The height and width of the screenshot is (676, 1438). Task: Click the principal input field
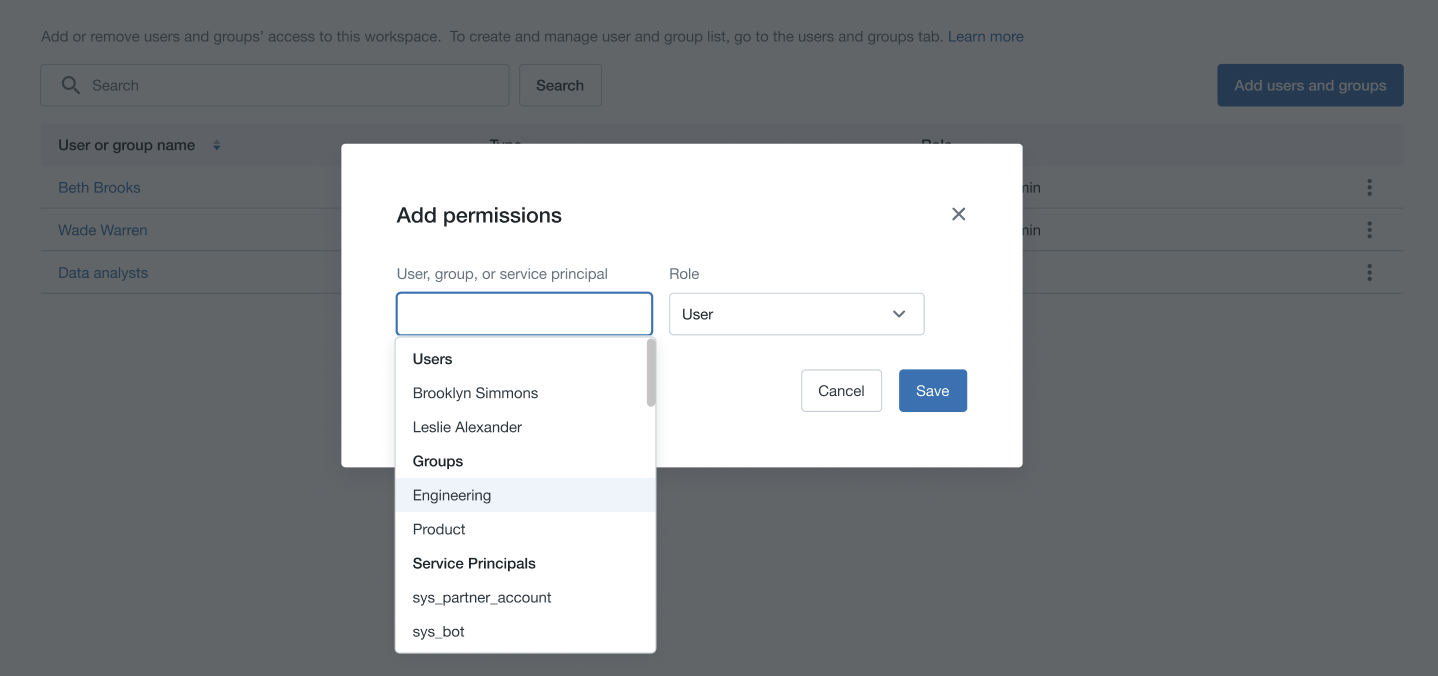coord(524,313)
